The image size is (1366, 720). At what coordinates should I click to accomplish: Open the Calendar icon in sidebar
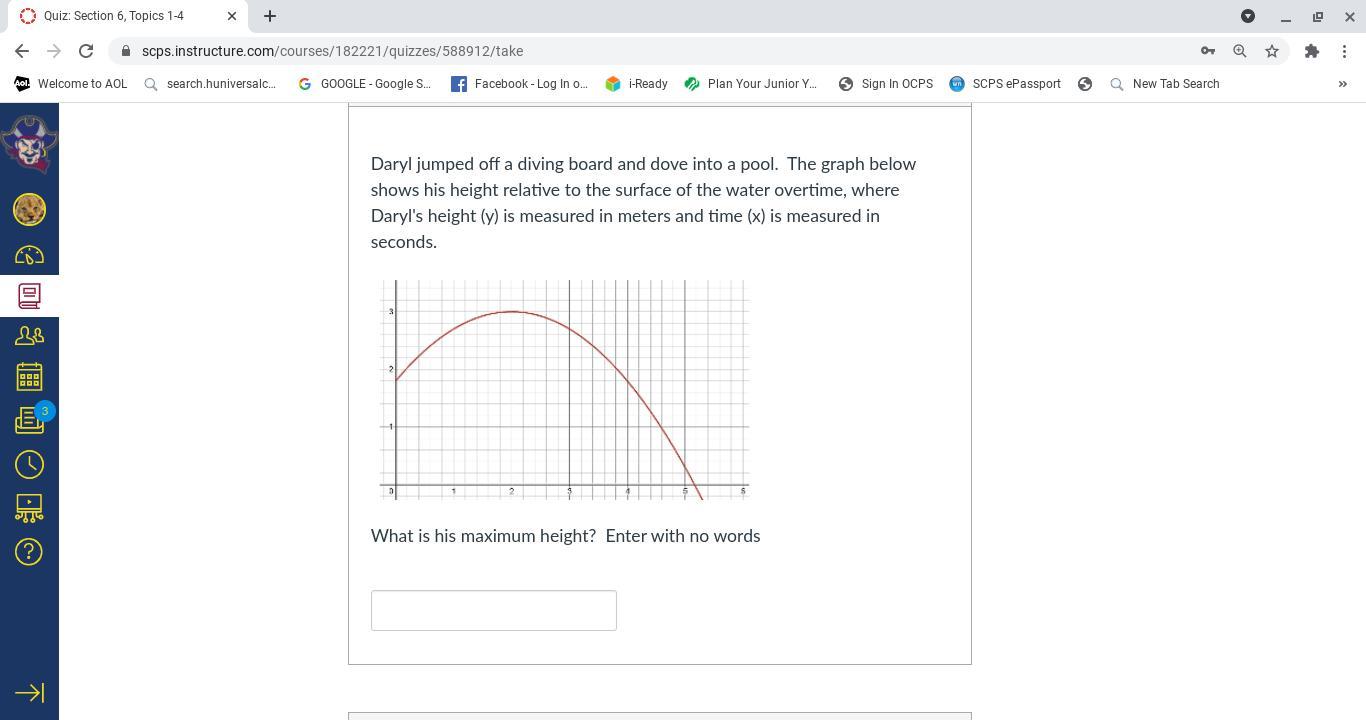(x=29, y=377)
